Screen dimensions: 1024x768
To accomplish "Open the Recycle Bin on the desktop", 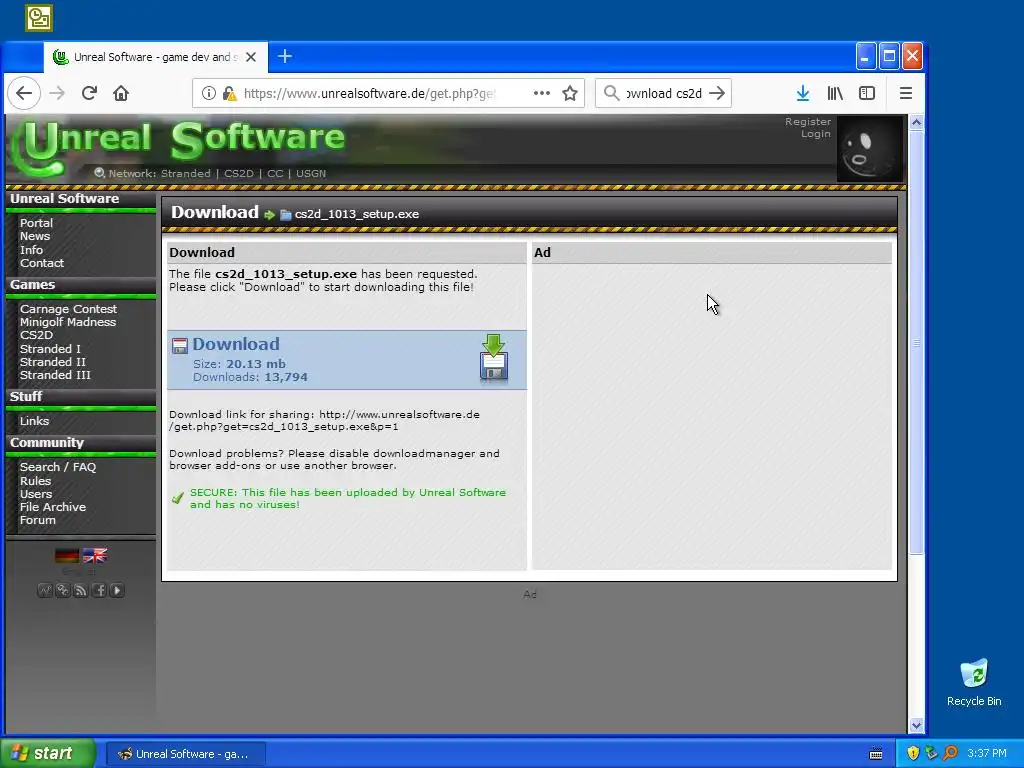I will [974, 682].
